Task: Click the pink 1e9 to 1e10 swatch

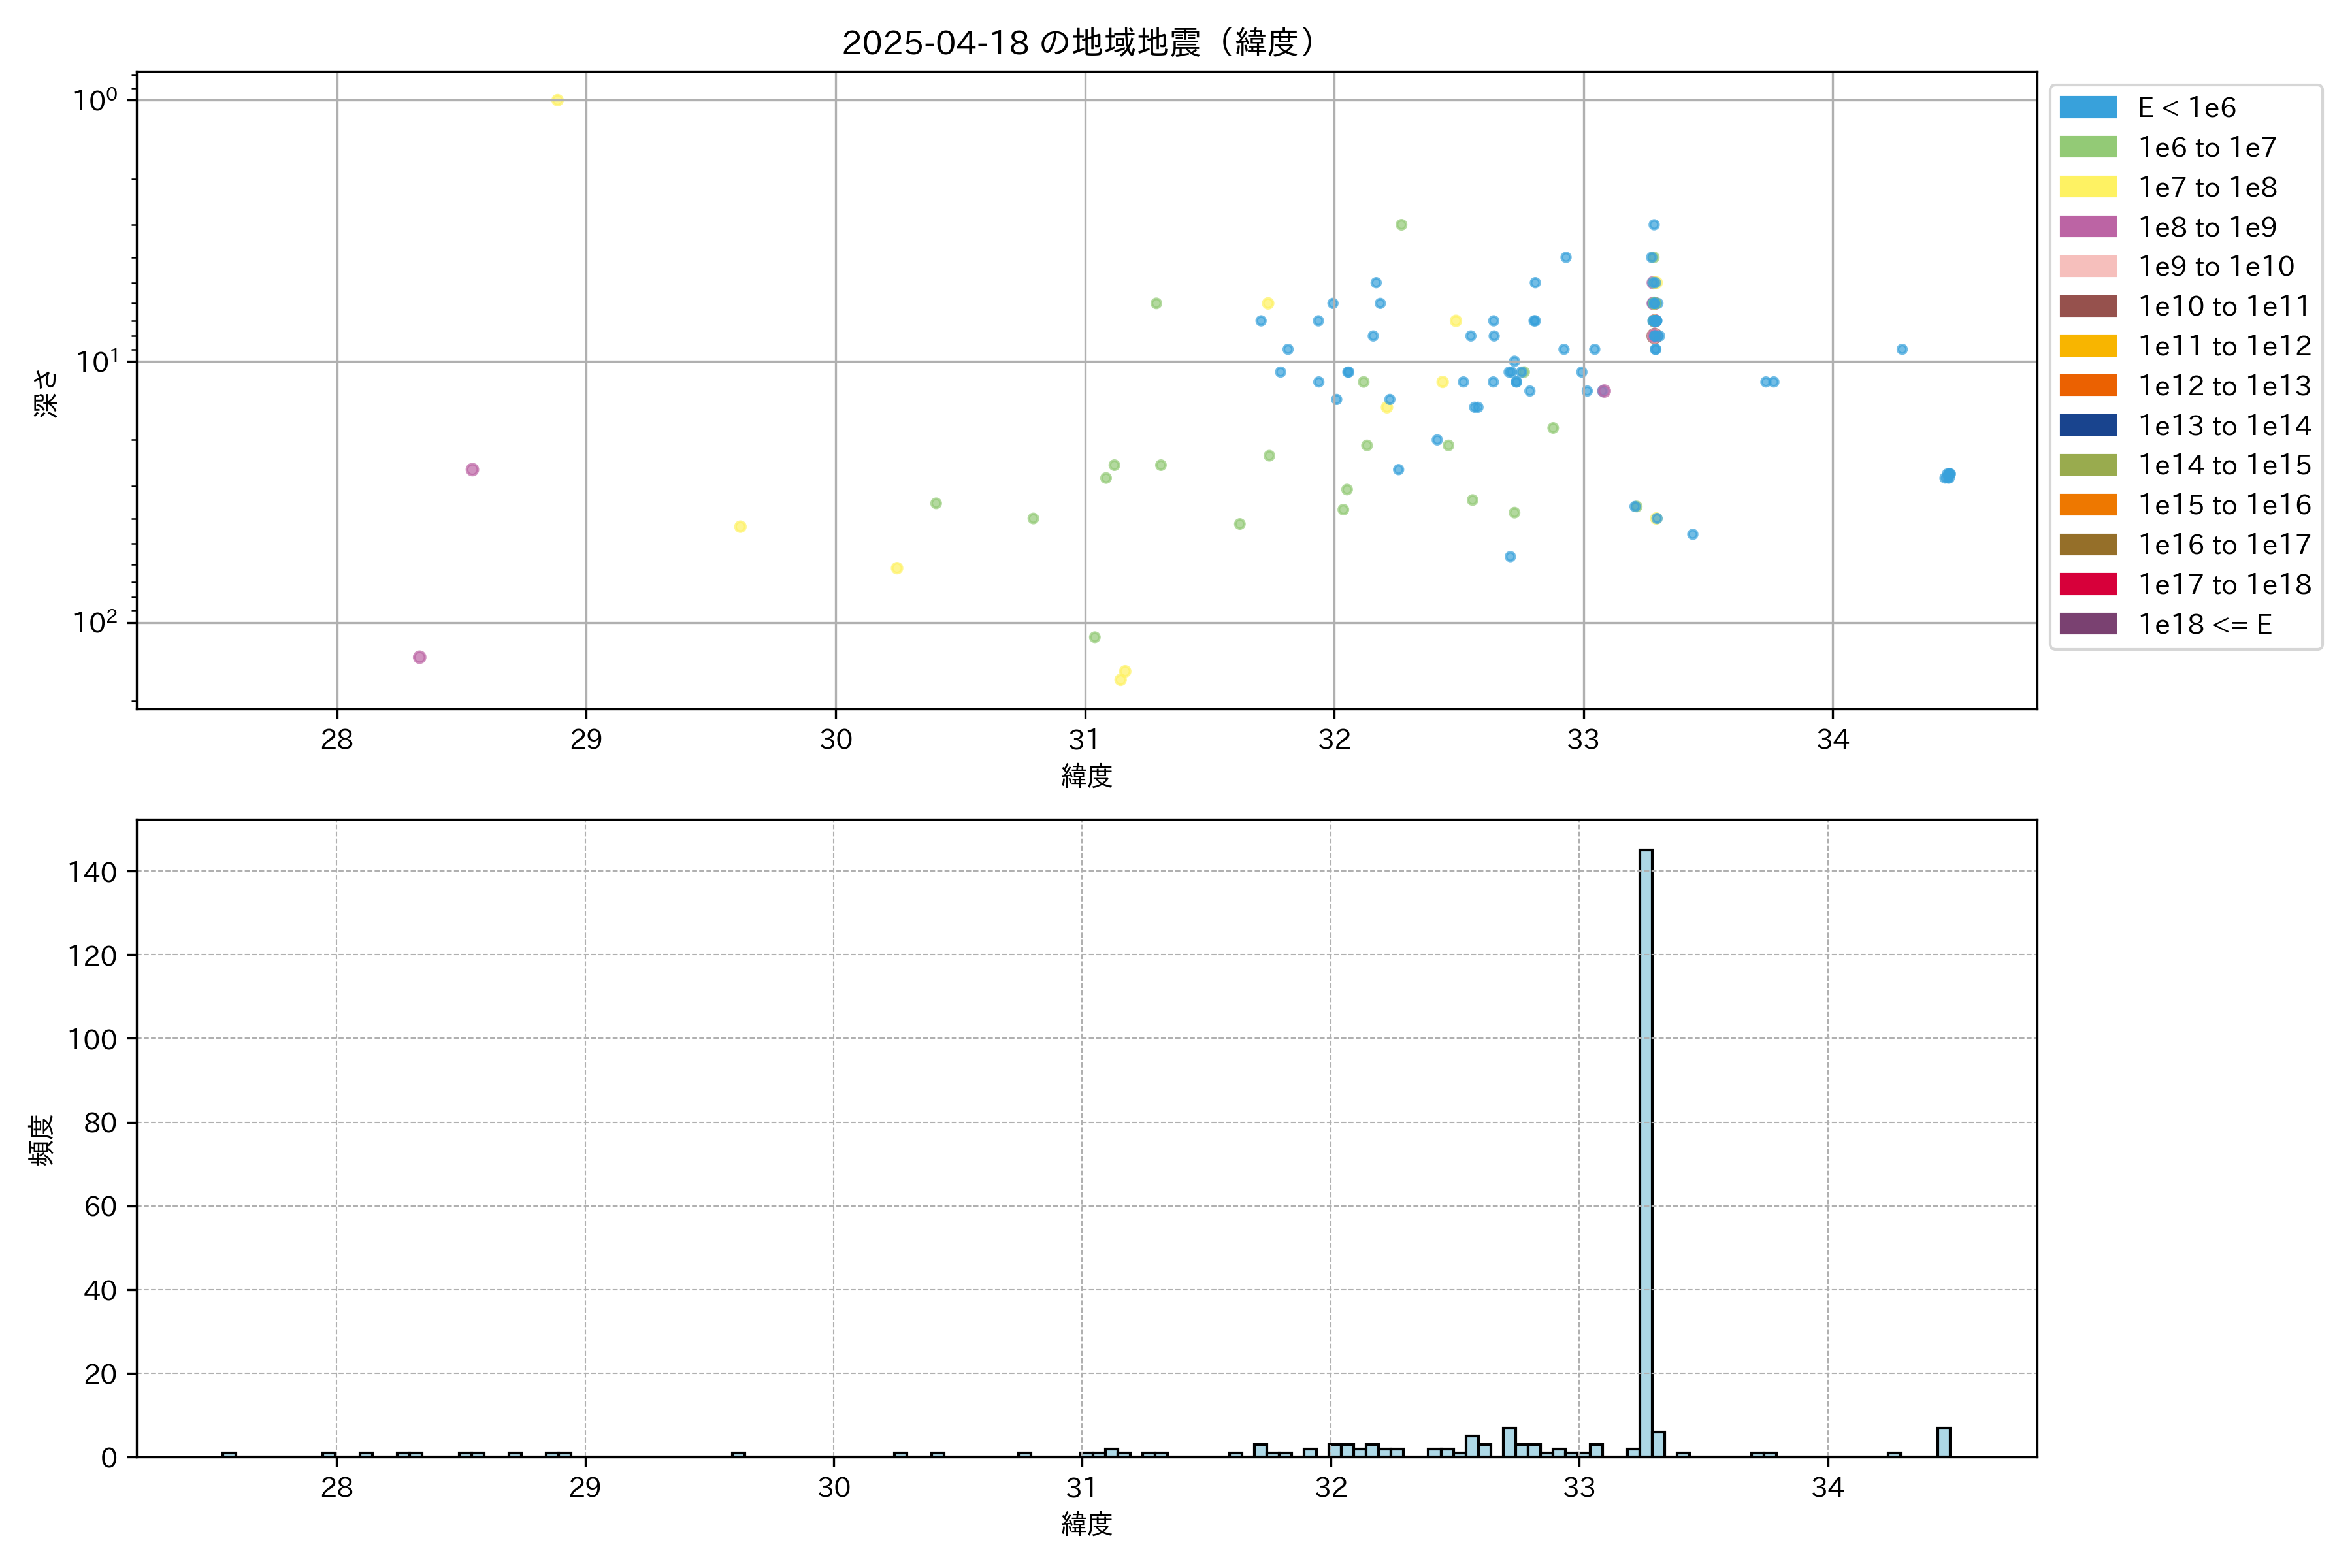Action: (2087, 267)
